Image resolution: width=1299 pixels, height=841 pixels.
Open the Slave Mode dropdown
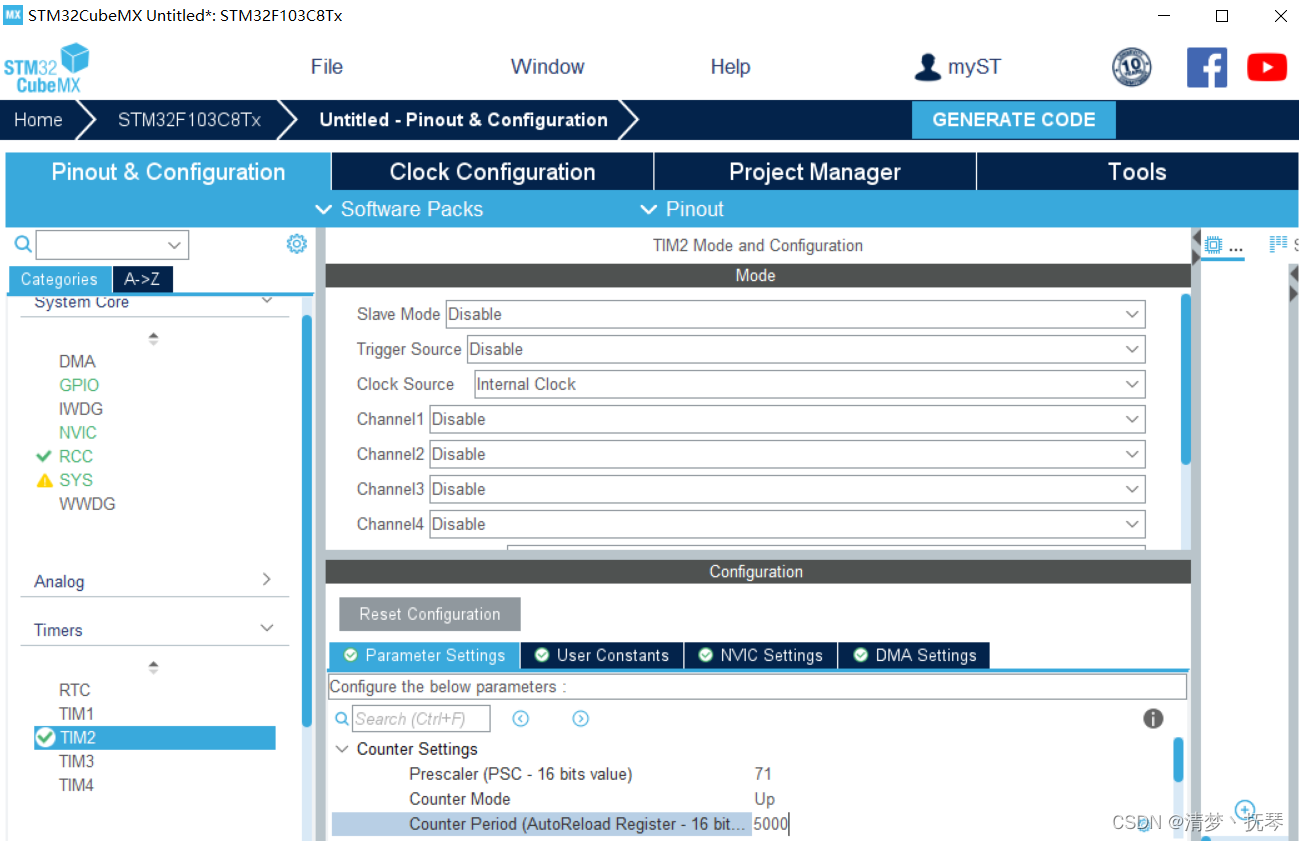795,314
